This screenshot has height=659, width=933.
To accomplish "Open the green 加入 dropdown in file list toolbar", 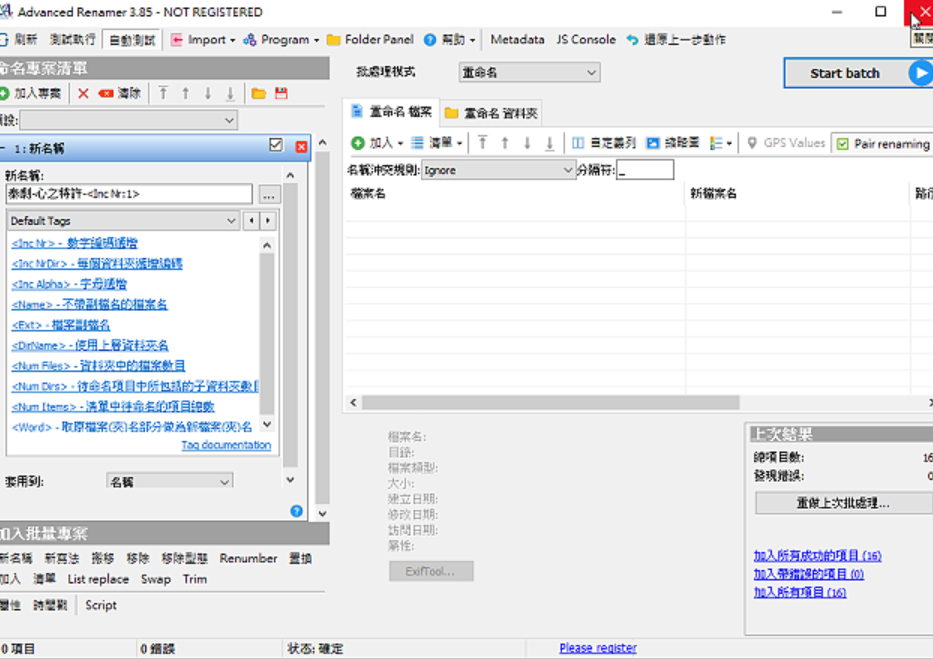I will [x=377, y=143].
